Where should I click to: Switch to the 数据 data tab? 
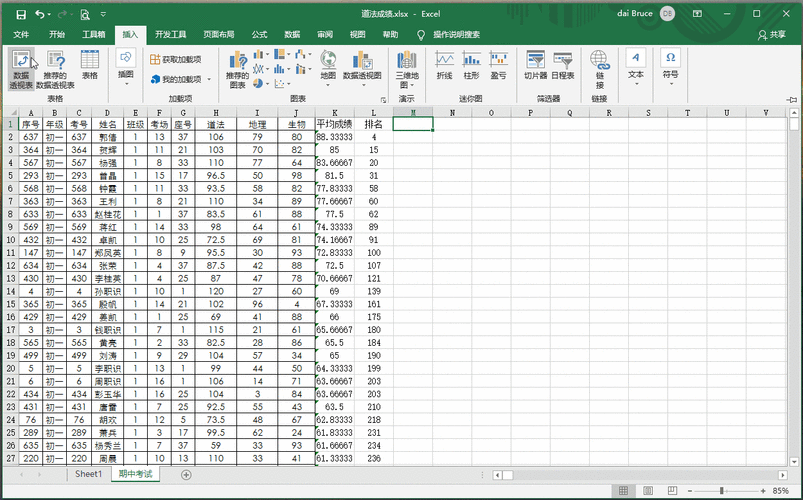click(x=292, y=34)
